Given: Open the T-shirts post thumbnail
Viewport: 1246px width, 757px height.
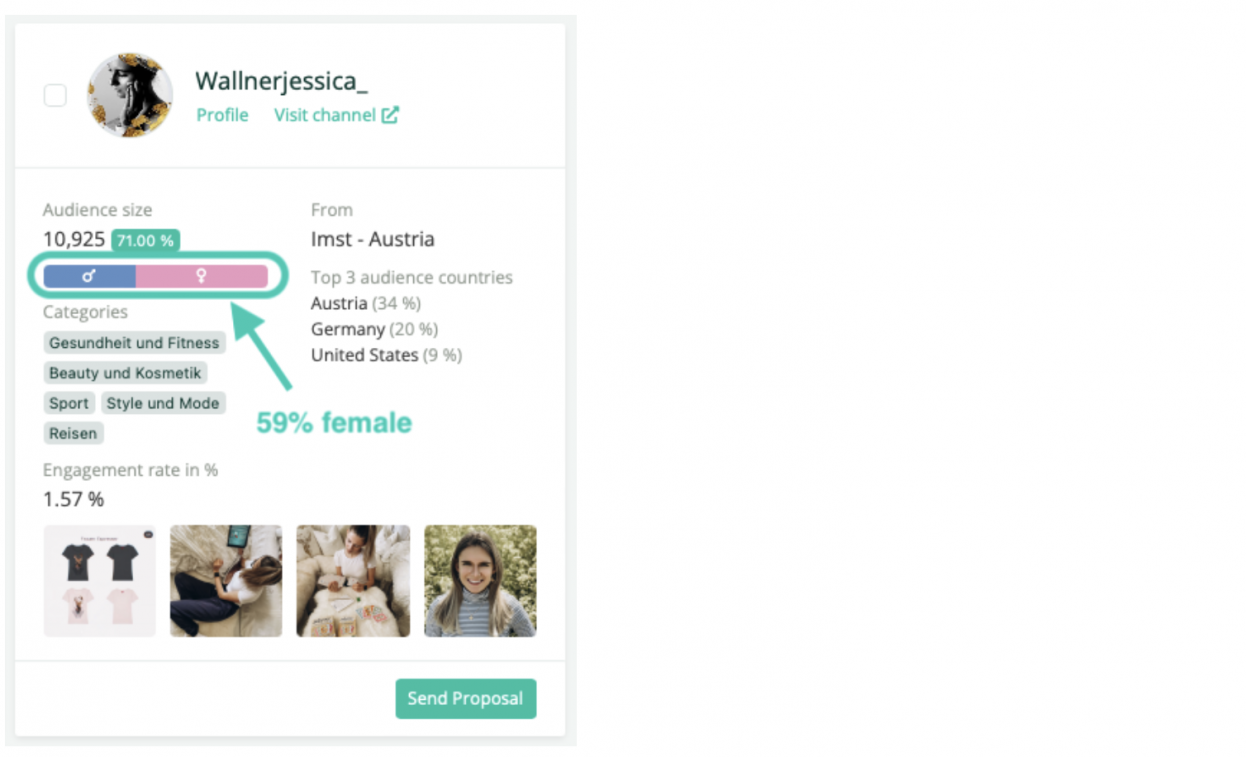Looking at the screenshot, I should [100, 581].
